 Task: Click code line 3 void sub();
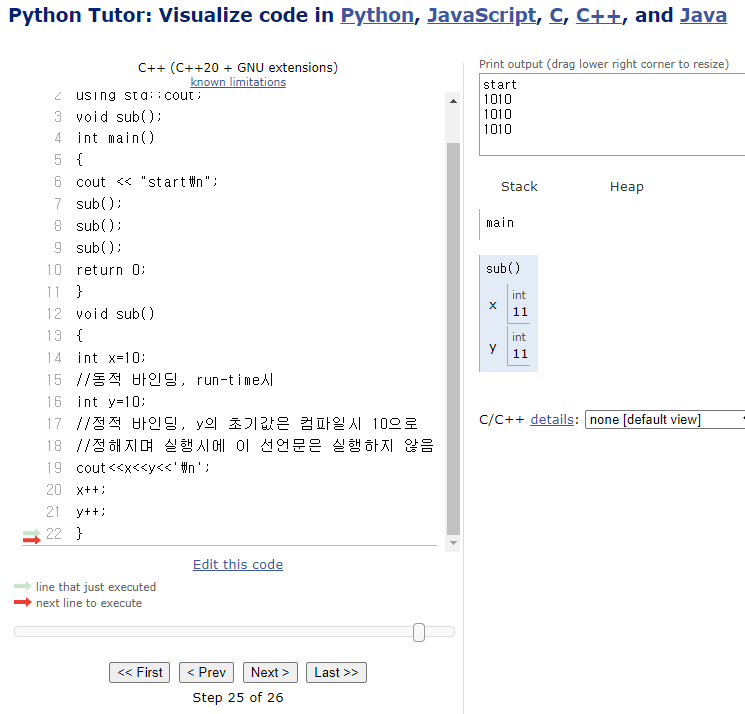pyautogui.click(x=119, y=116)
